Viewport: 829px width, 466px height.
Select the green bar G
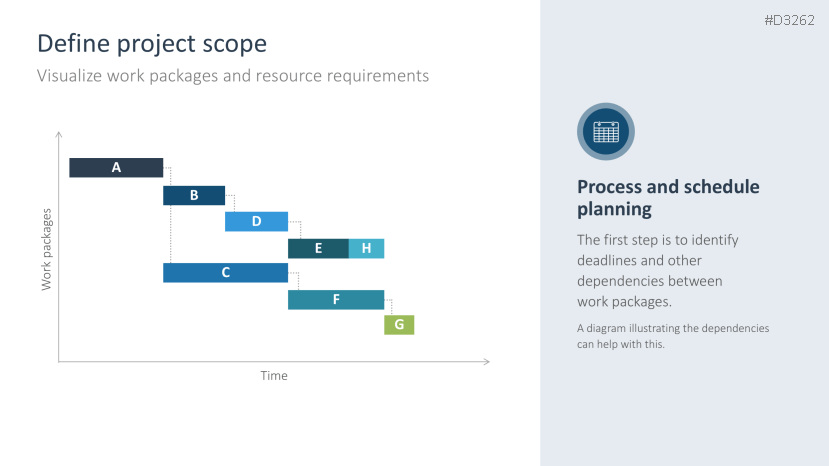point(399,324)
